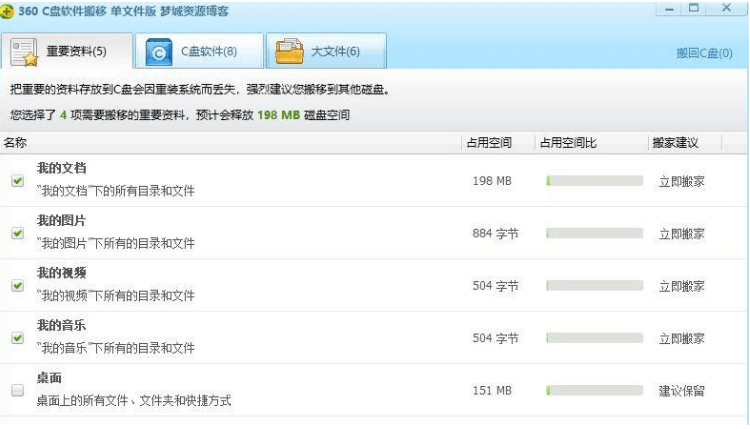This screenshot has height=429, width=750.
Task: Toggle the 我的音乐 checkbox off
Action: pyautogui.click(x=17, y=338)
